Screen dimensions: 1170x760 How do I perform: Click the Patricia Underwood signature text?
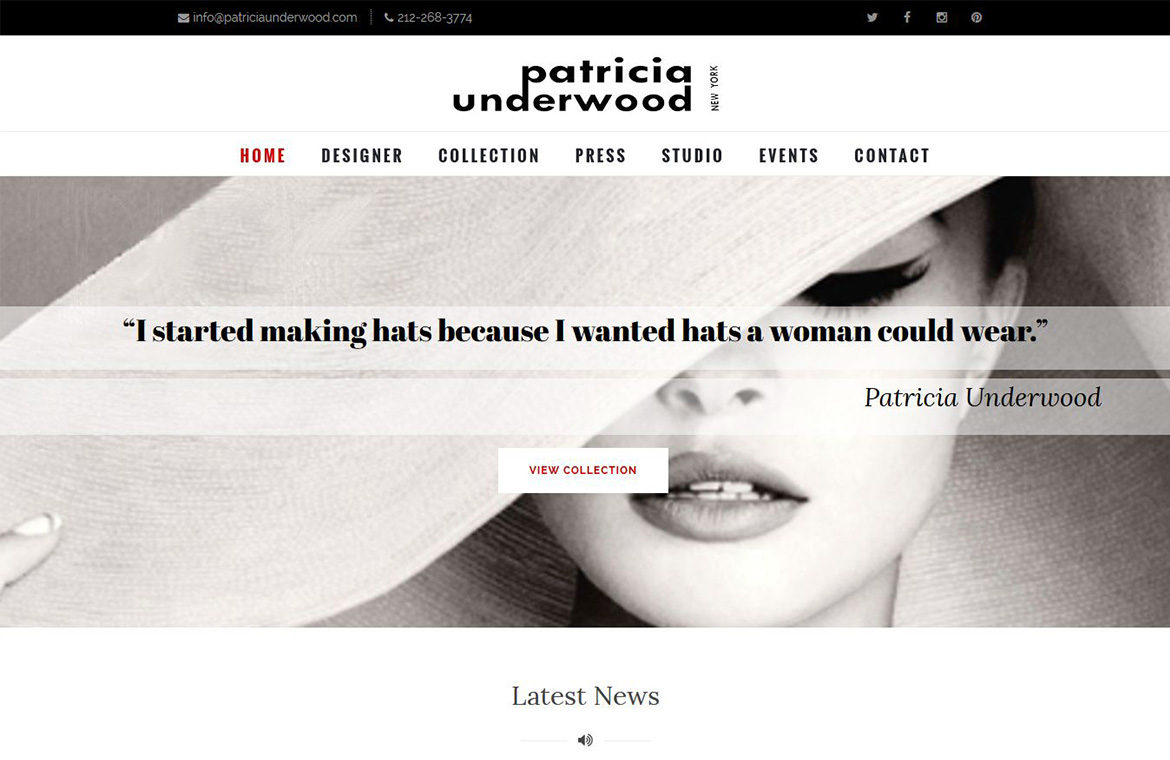click(x=983, y=398)
